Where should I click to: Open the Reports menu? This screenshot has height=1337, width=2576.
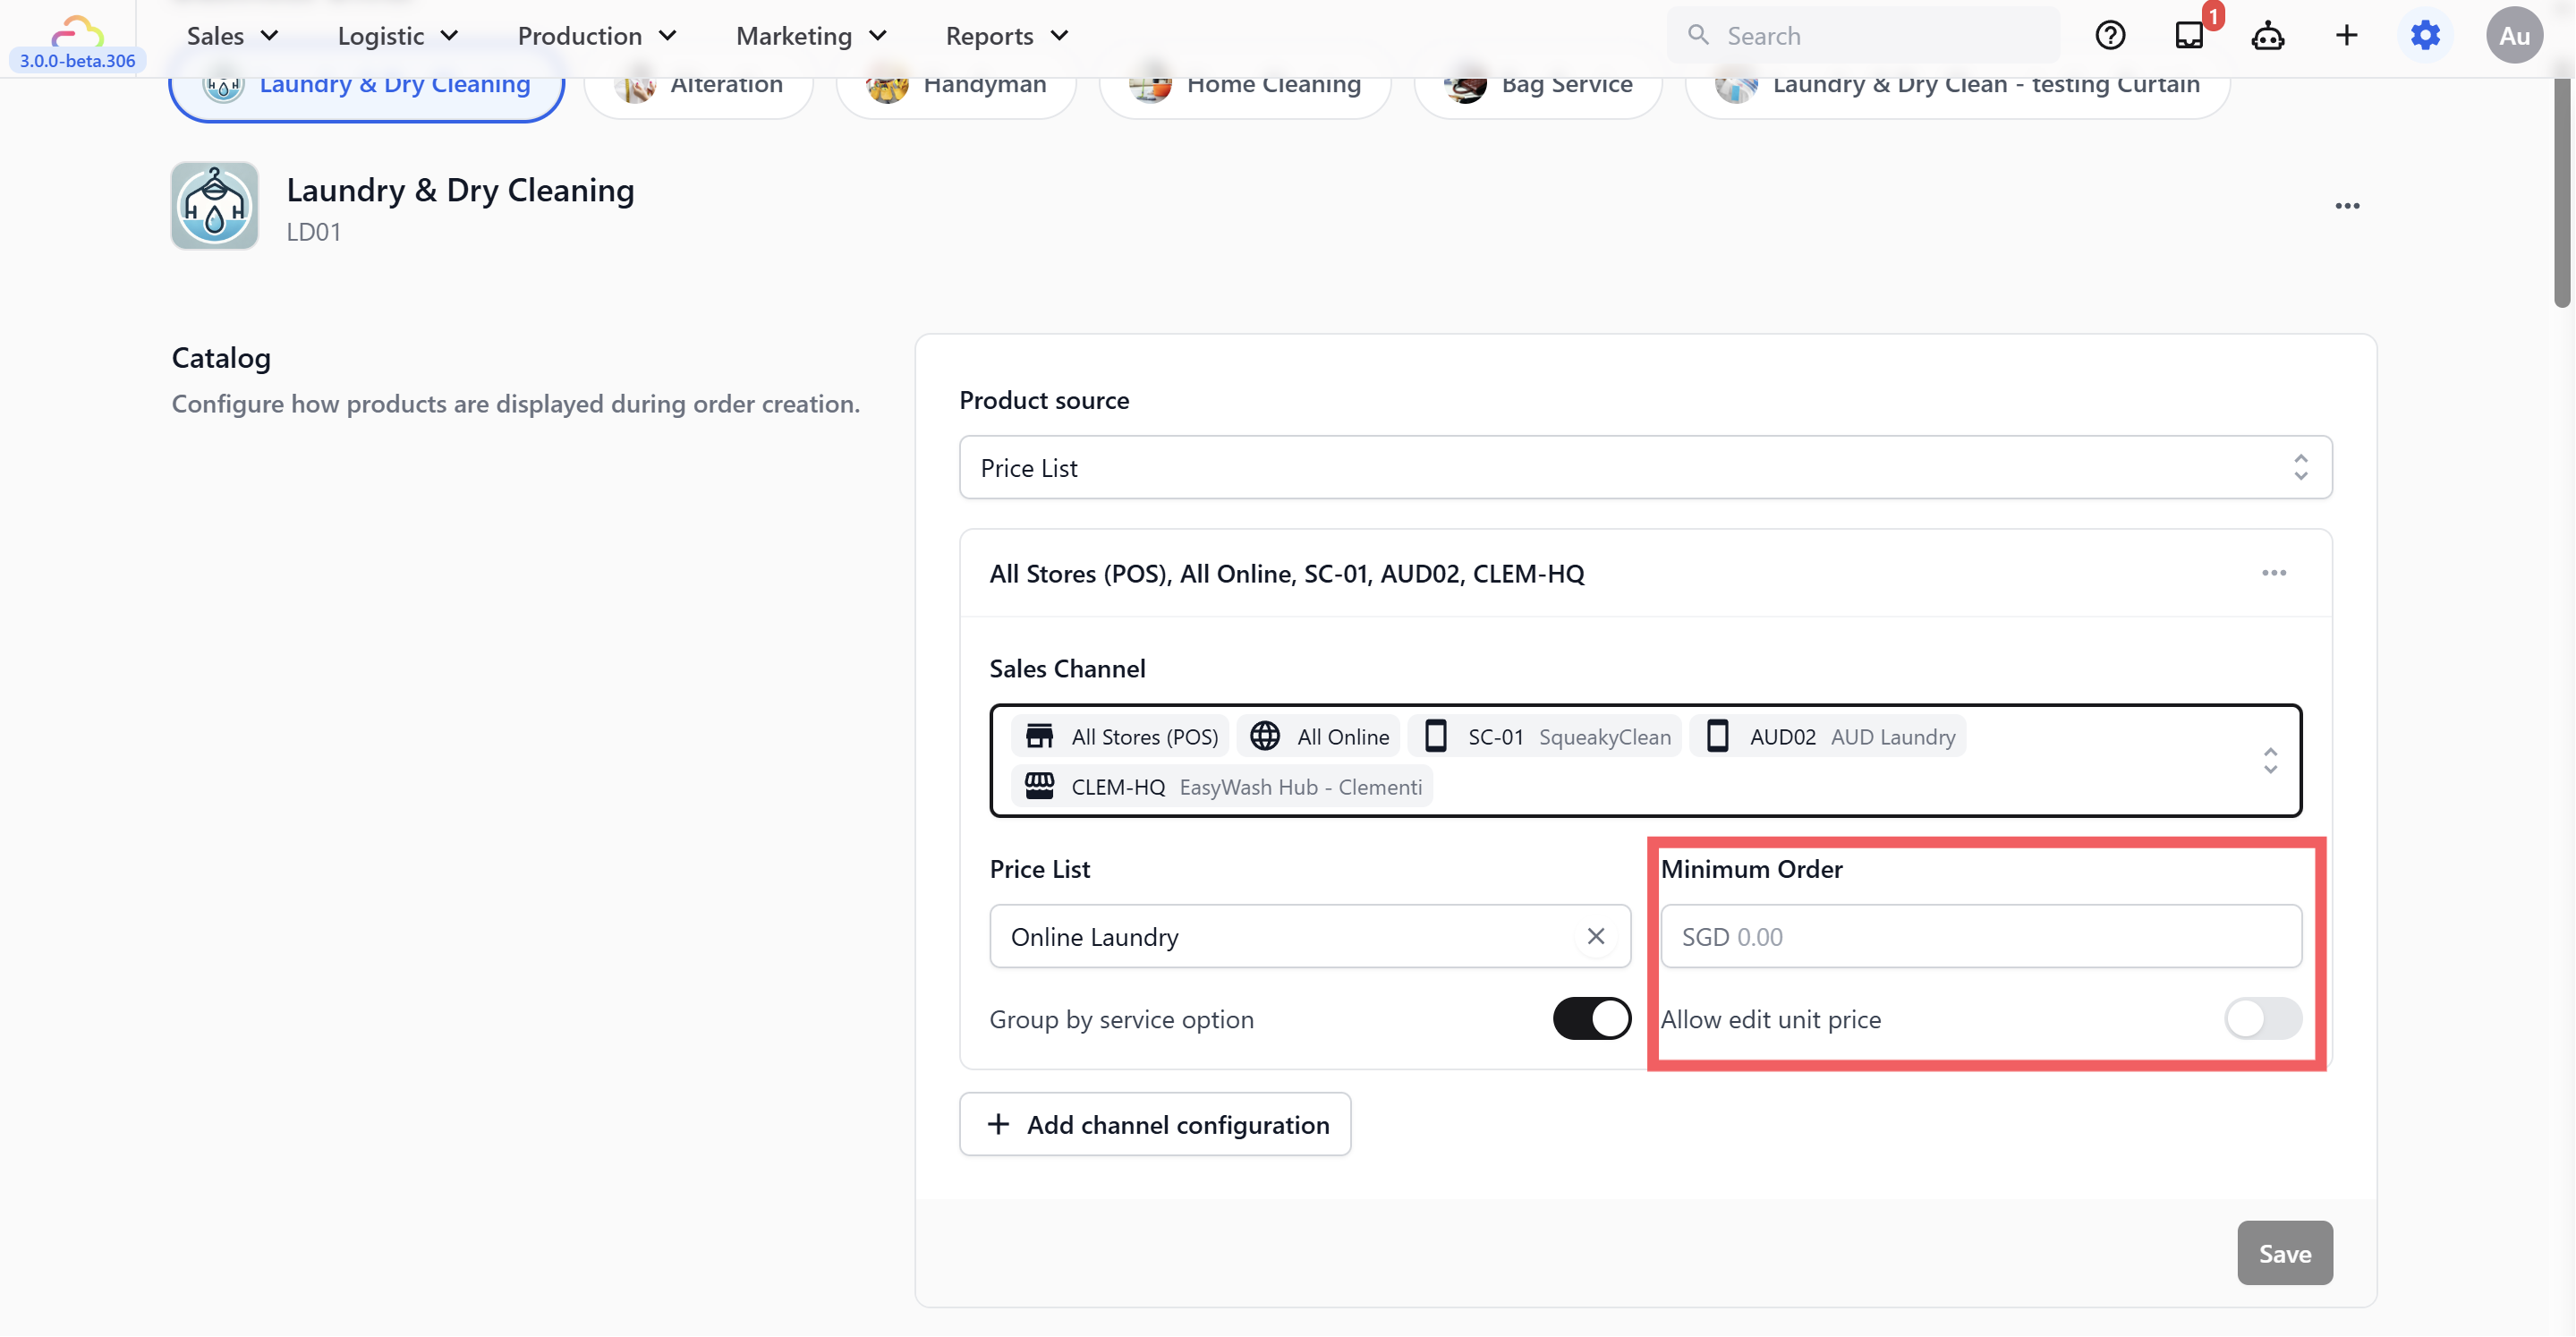(1007, 36)
